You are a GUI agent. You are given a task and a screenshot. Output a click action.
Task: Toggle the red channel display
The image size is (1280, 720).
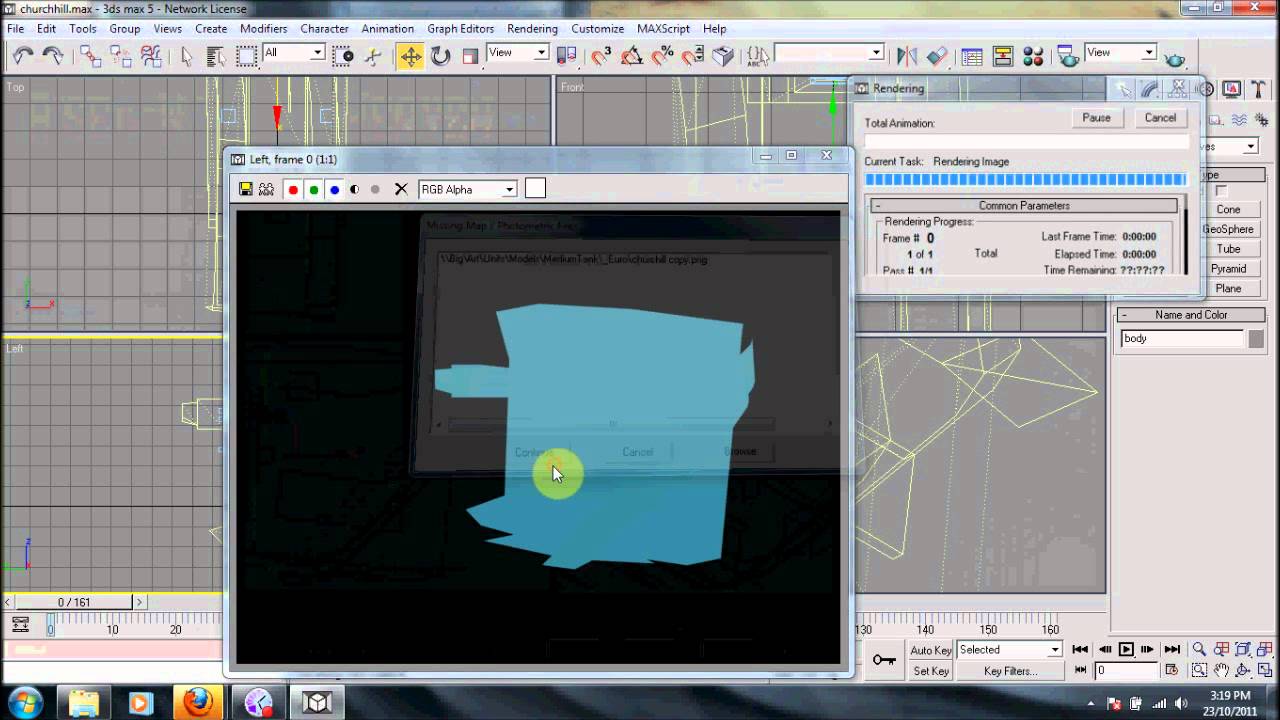293,189
